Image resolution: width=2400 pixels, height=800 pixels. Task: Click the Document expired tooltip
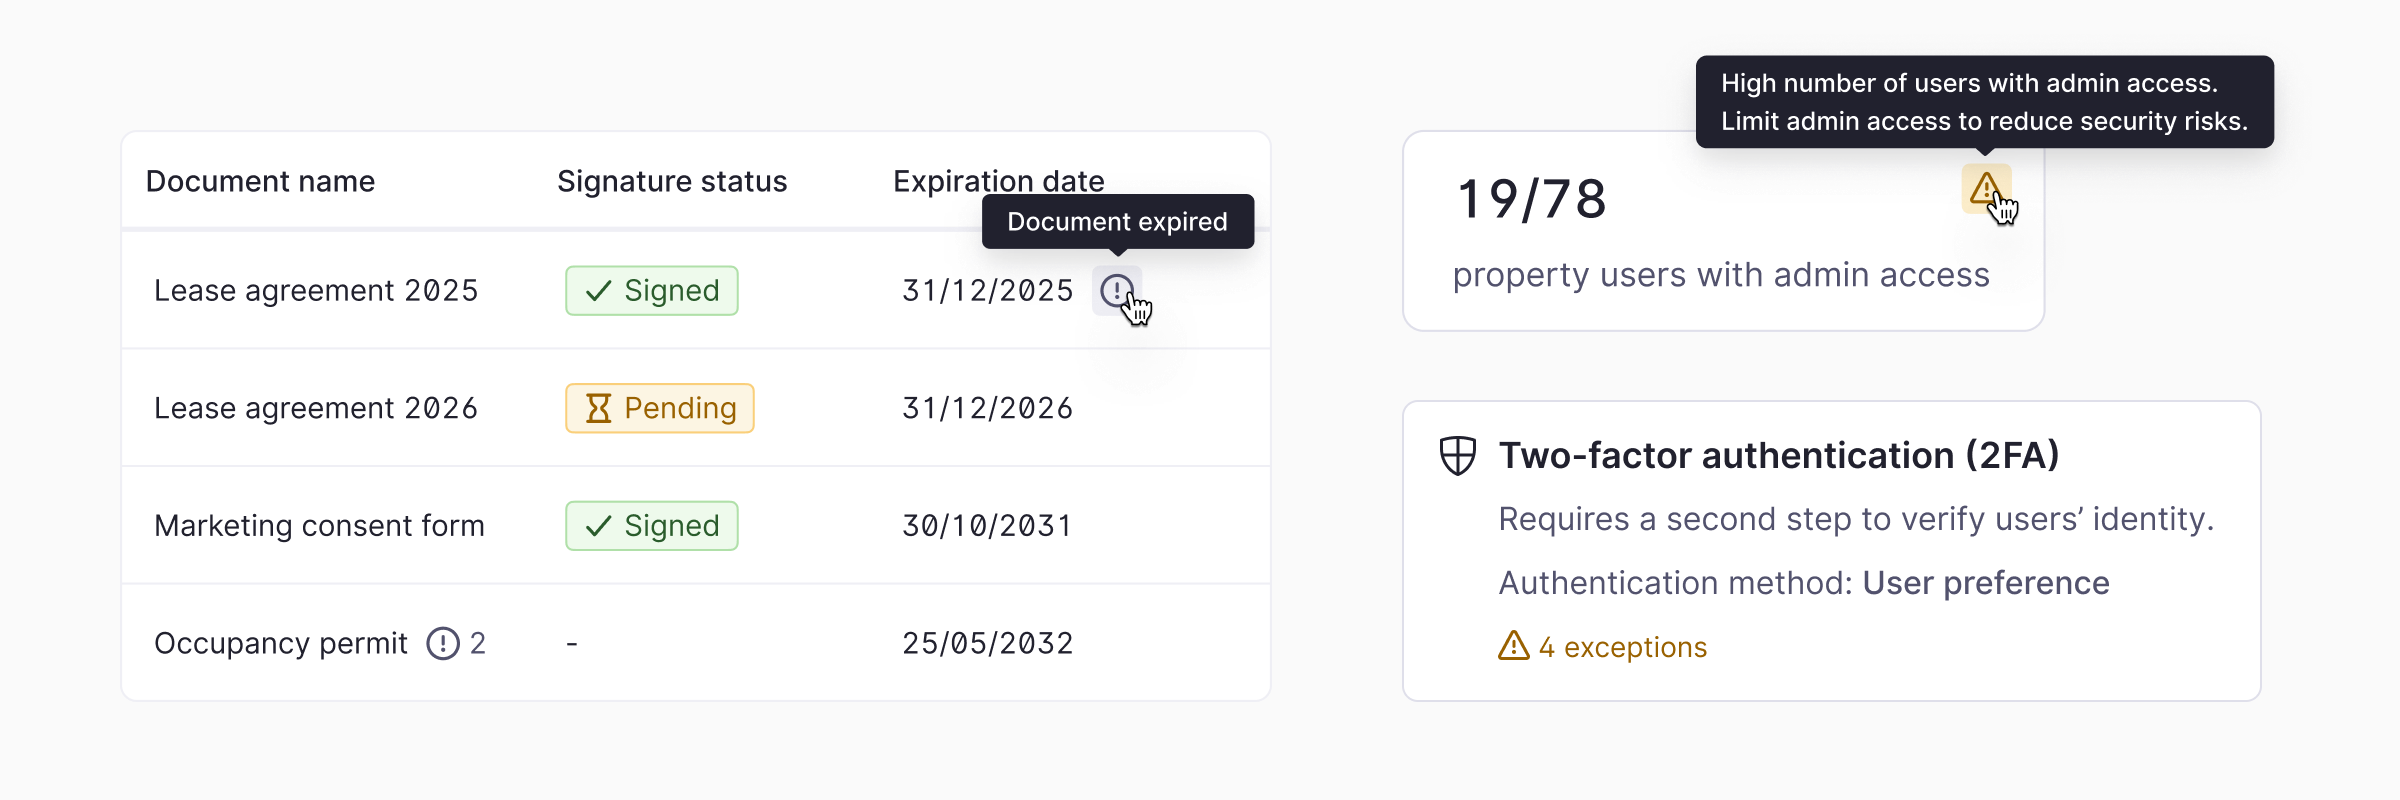pyautogui.click(x=1117, y=222)
